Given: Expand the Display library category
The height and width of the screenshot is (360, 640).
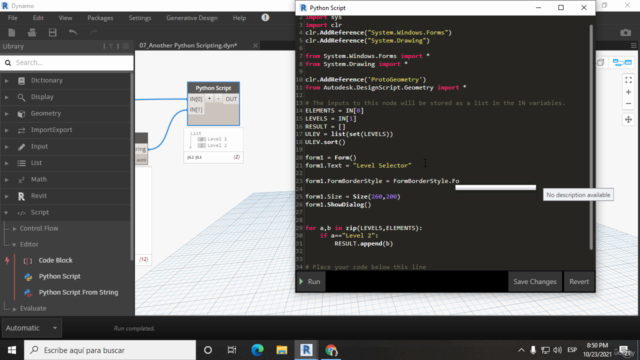Looking at the screenshot, I should pos(7,97).
